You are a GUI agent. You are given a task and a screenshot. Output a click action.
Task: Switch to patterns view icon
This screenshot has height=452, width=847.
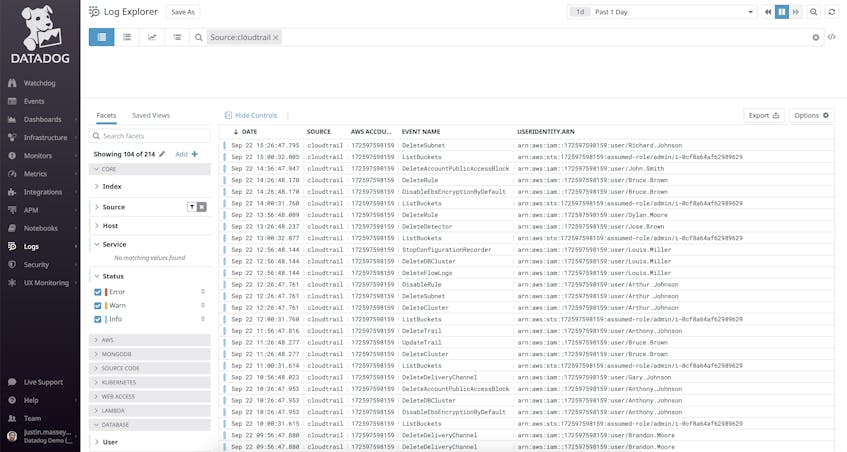coord(177,37)
